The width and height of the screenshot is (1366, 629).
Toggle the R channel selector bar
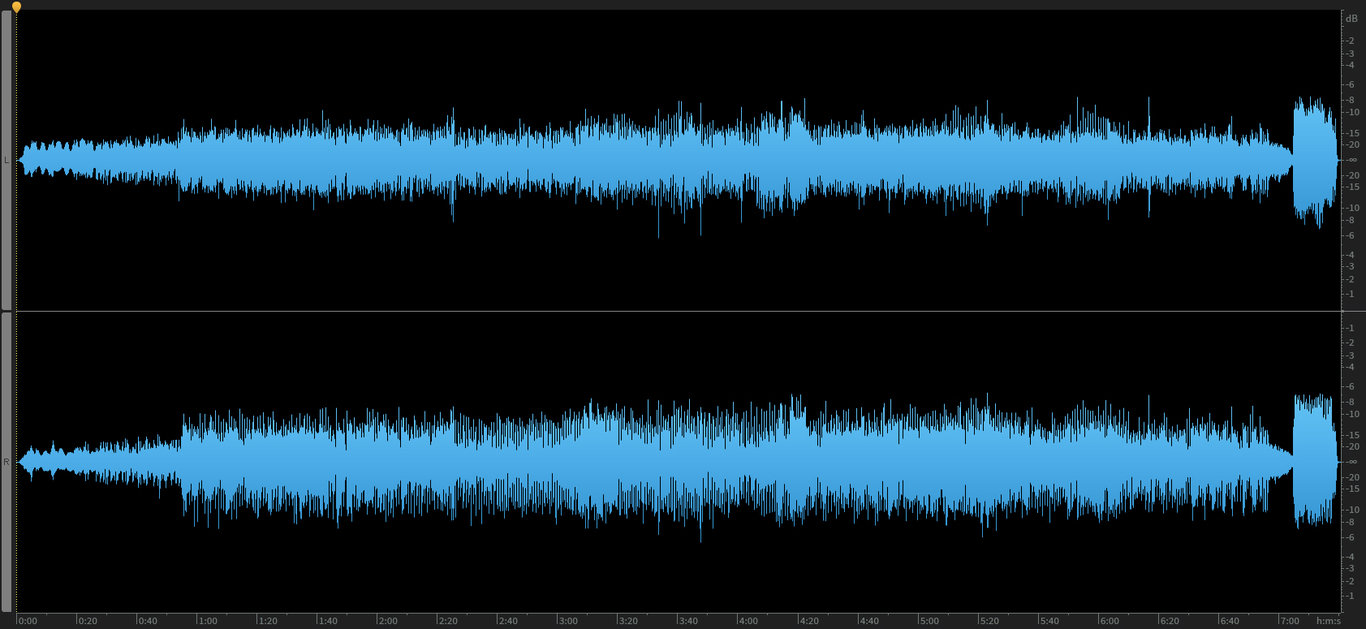[6, 462]
